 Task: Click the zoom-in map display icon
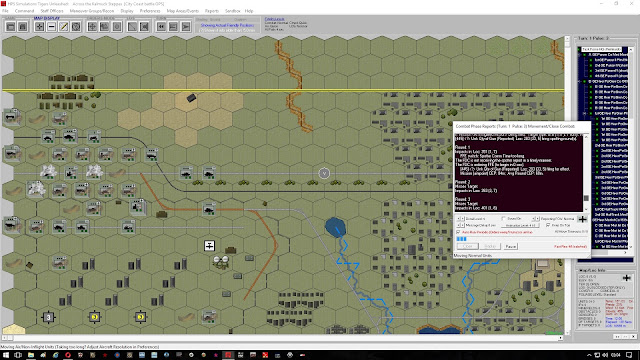tap(40, 27)
